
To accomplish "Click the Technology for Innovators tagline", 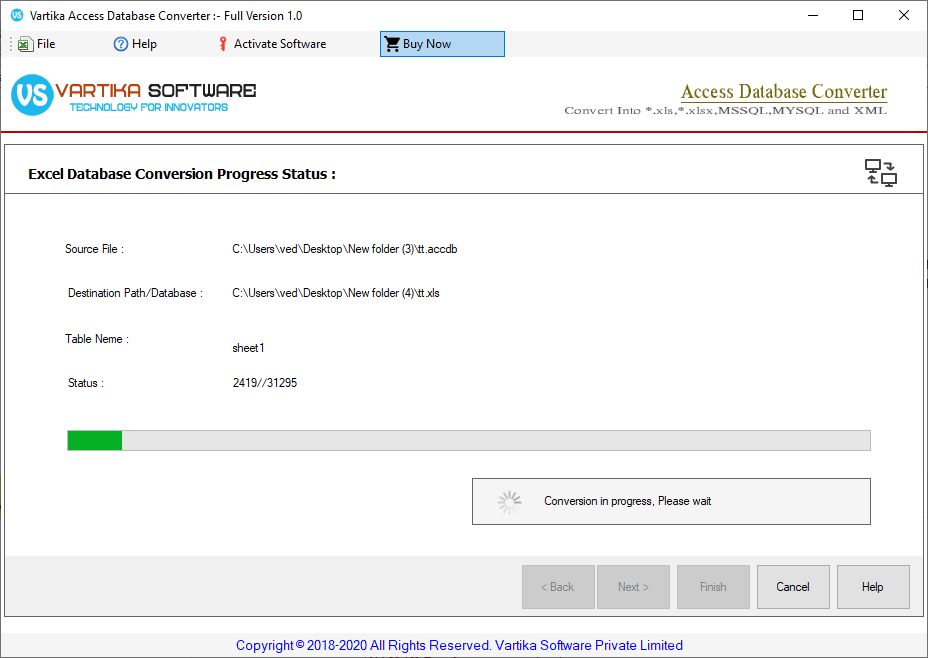I will [x=149, y=107].
